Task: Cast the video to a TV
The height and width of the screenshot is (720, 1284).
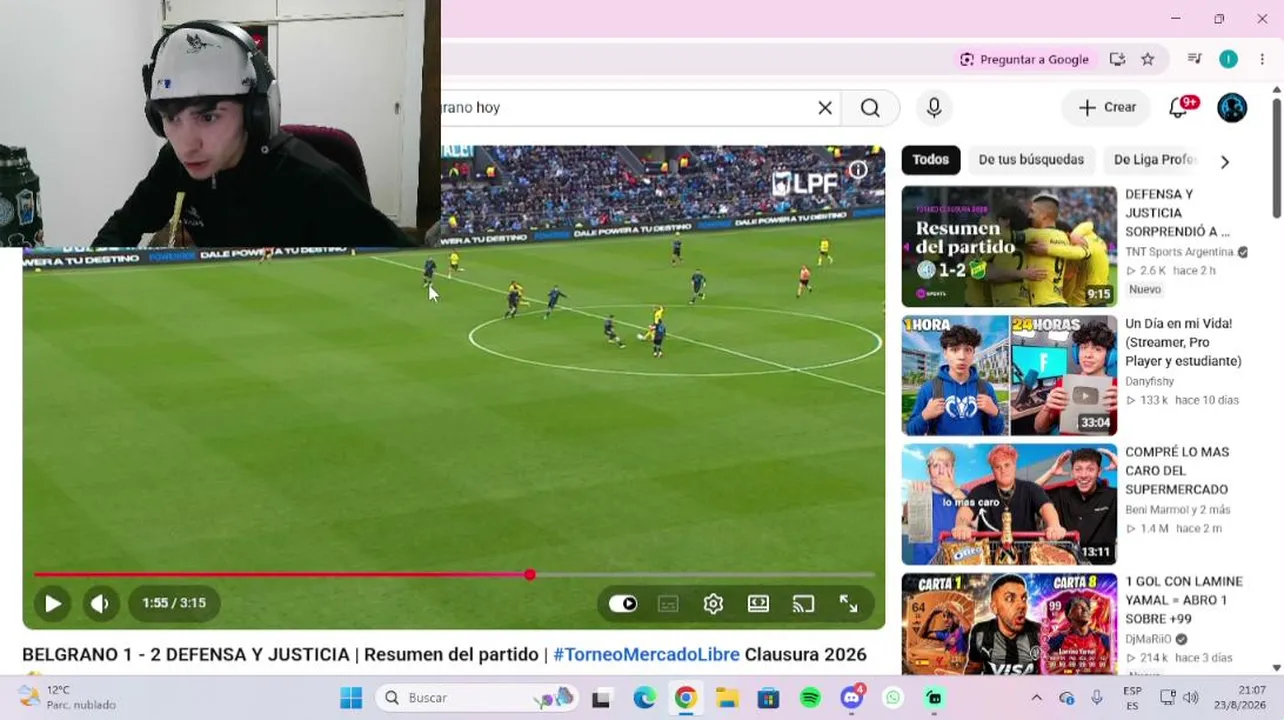Action: 803,604
